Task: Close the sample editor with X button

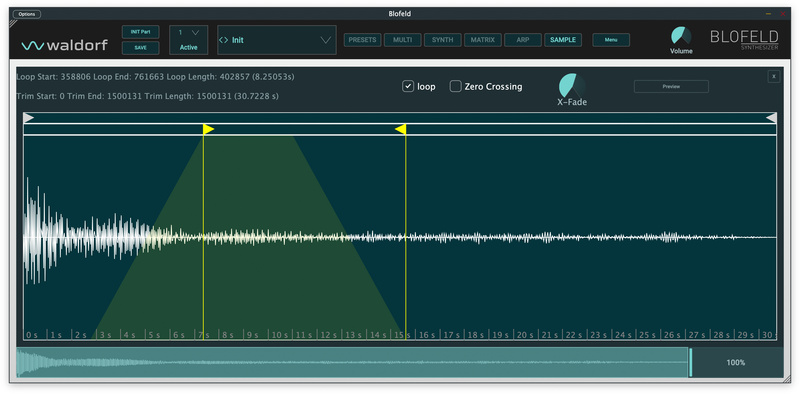Action: [773, 77]
